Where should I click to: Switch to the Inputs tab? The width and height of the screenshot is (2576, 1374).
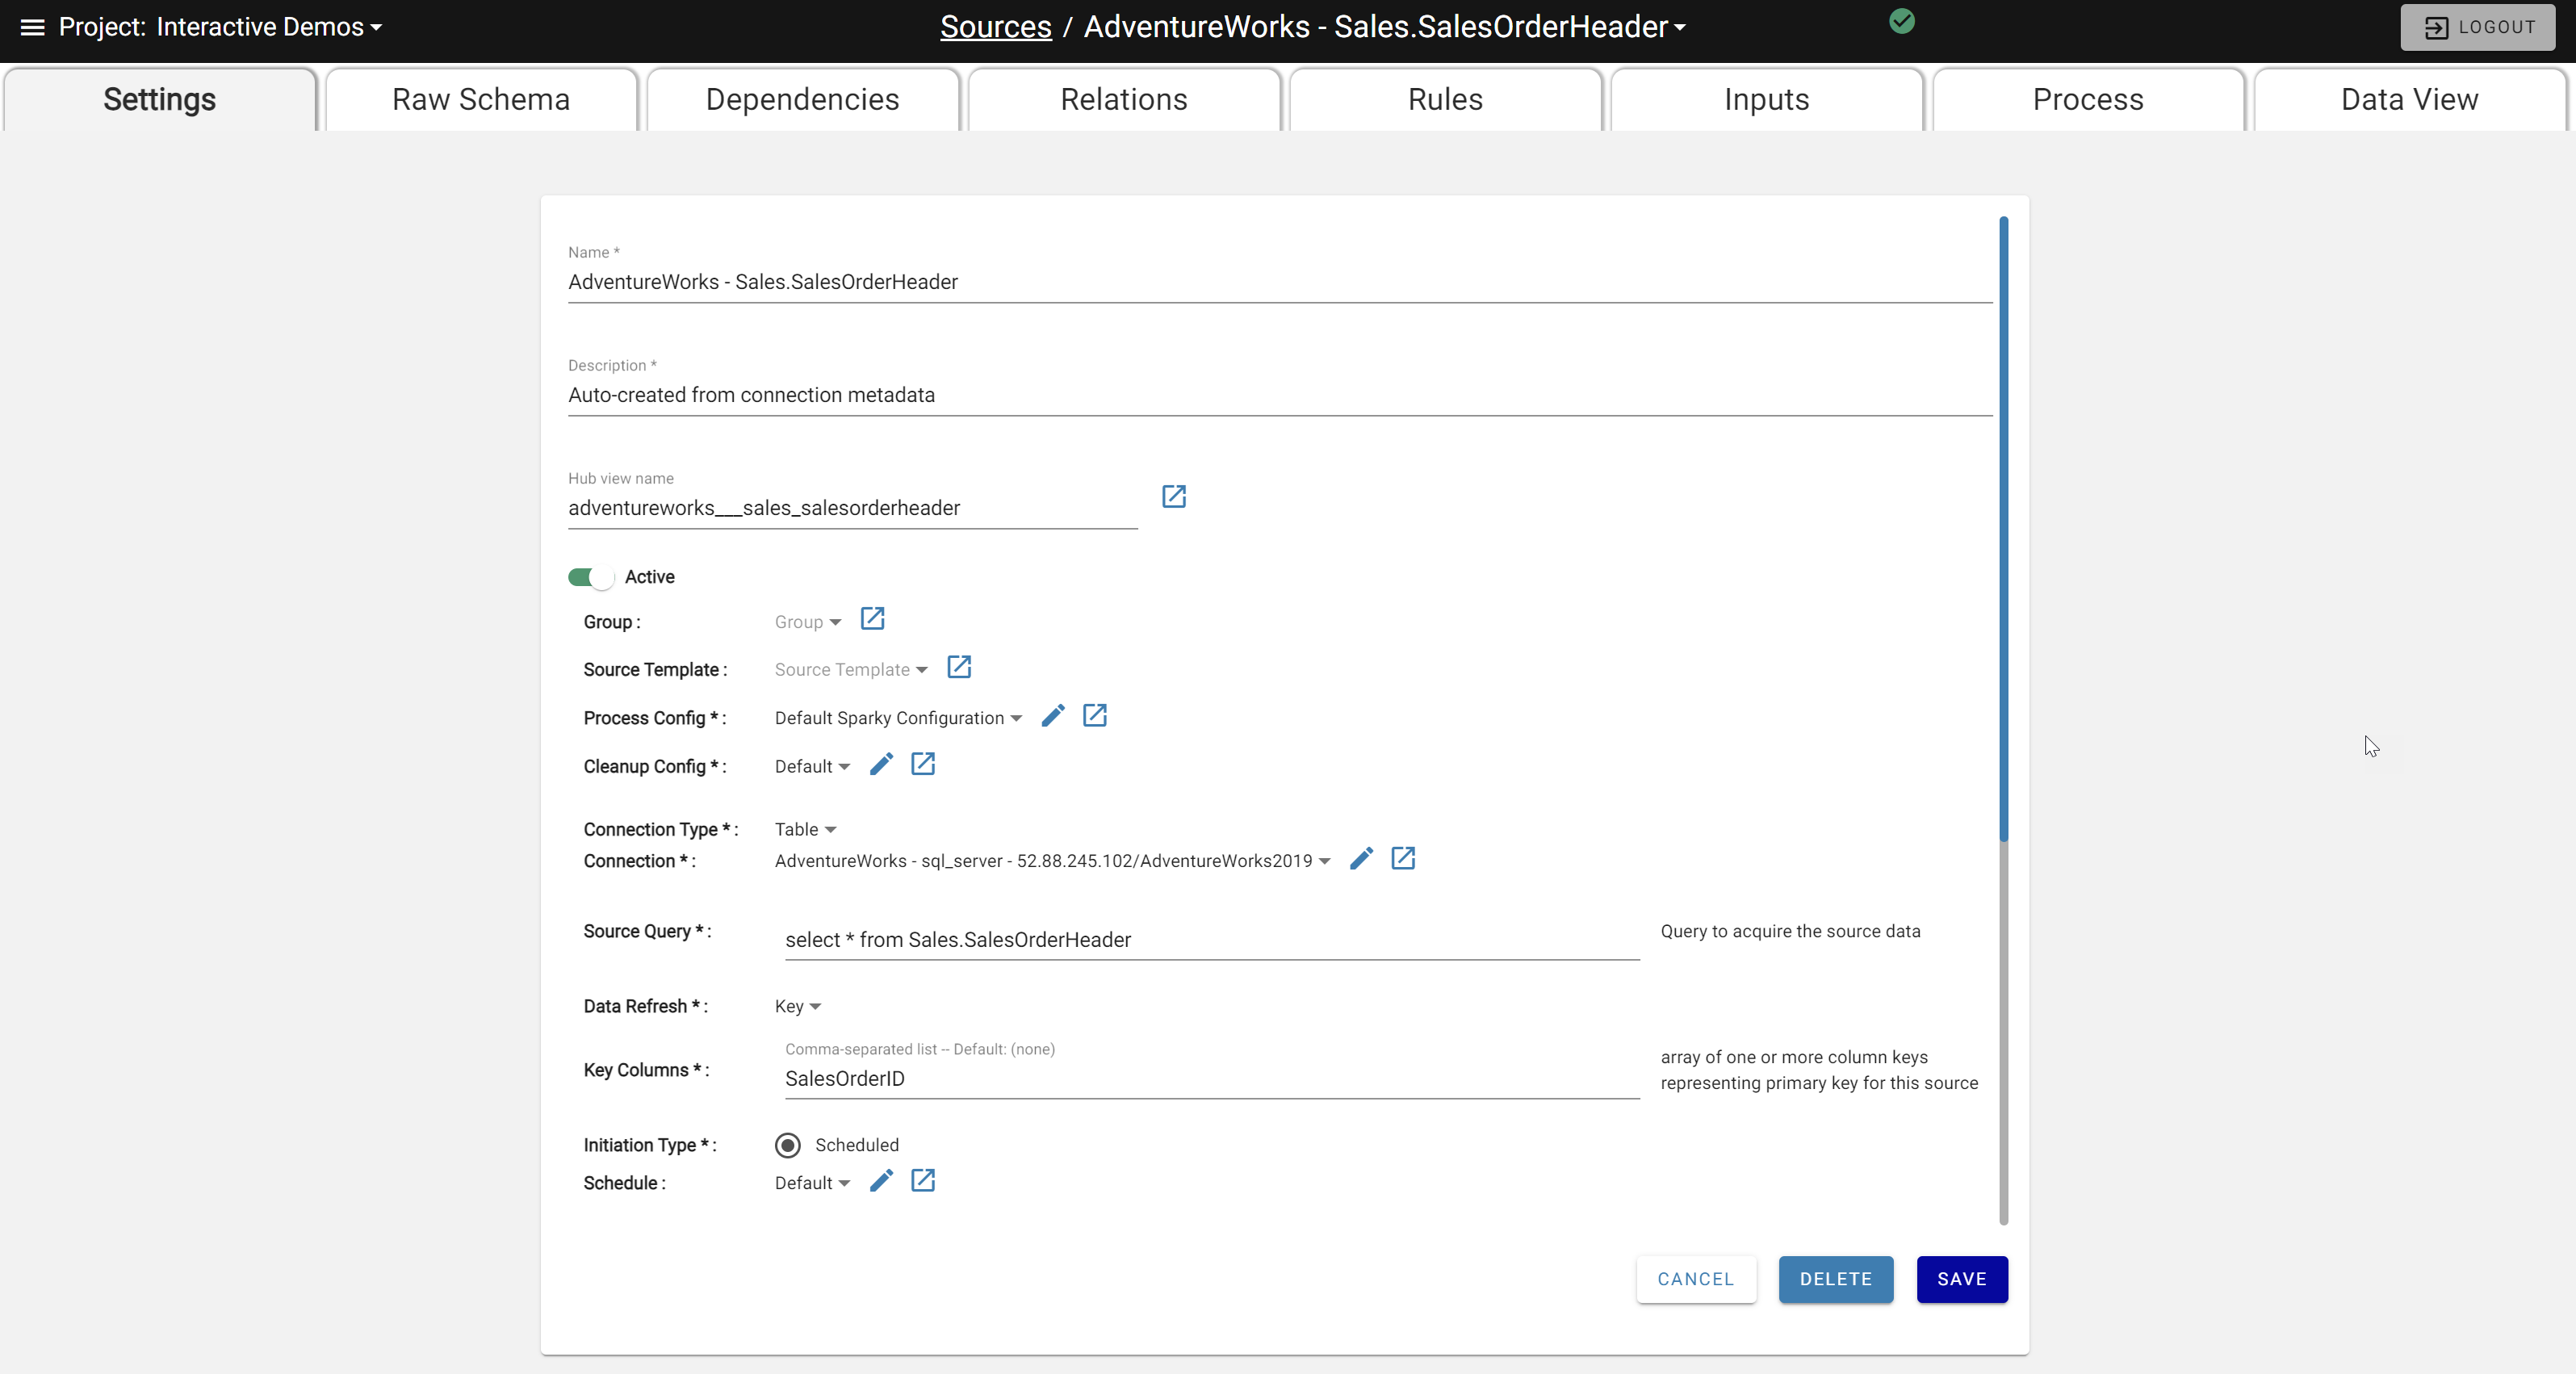[1767, 99]
